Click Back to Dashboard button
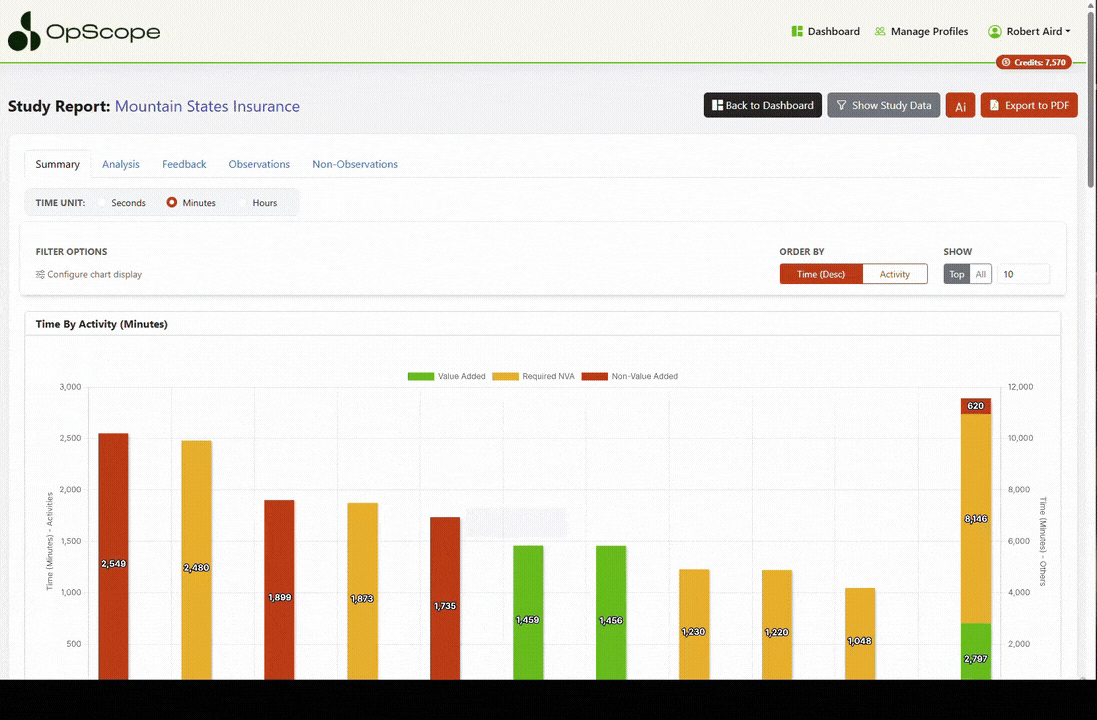The height and width of the screenshot is (720, 1097). click(x=763, y=106)
